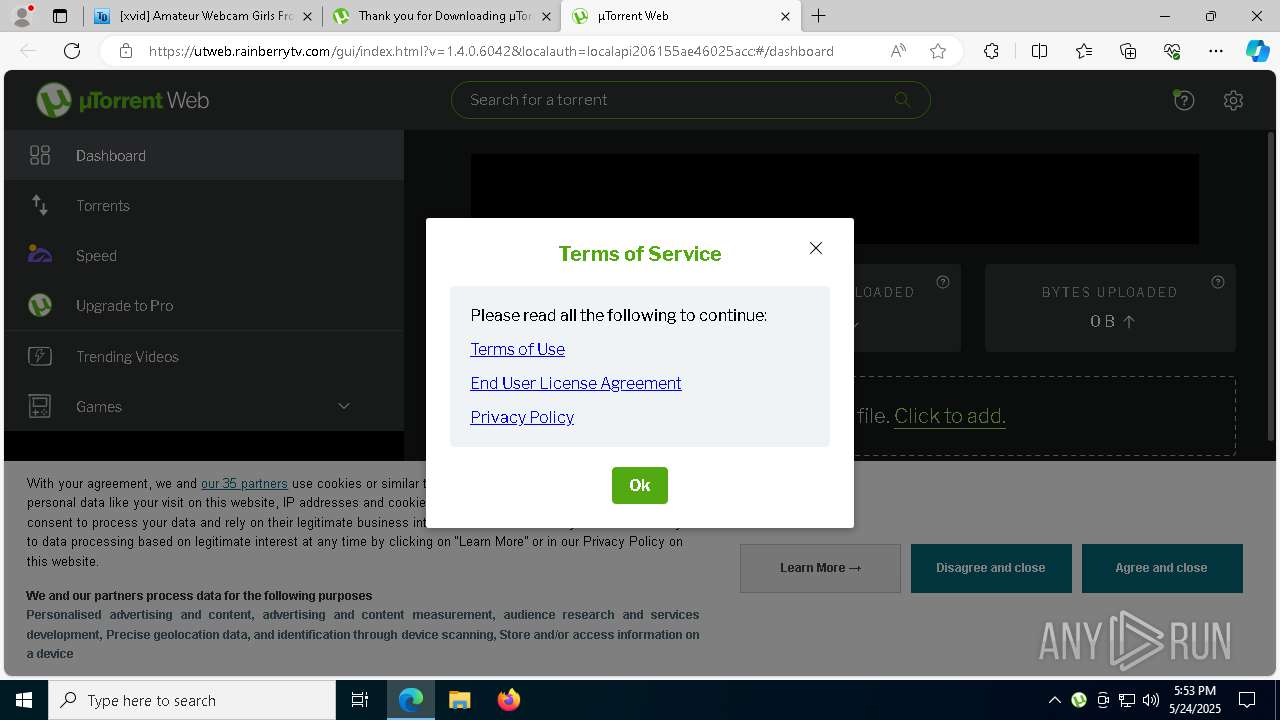Open the tab actions menu icon

coord(60,16)
